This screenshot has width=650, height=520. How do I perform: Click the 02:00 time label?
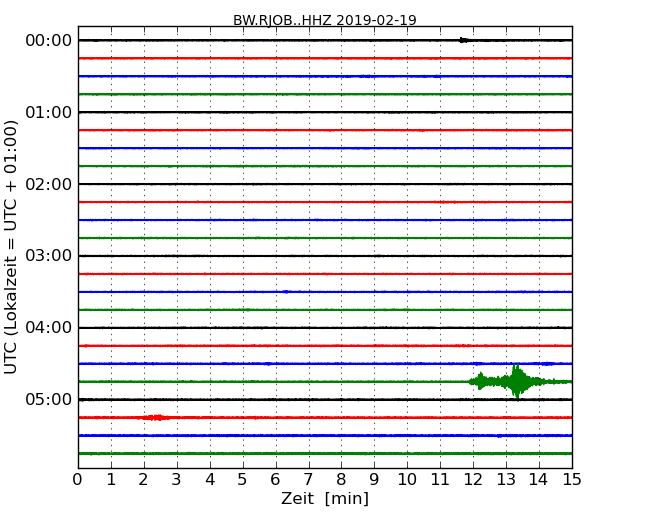coord(49,184)
